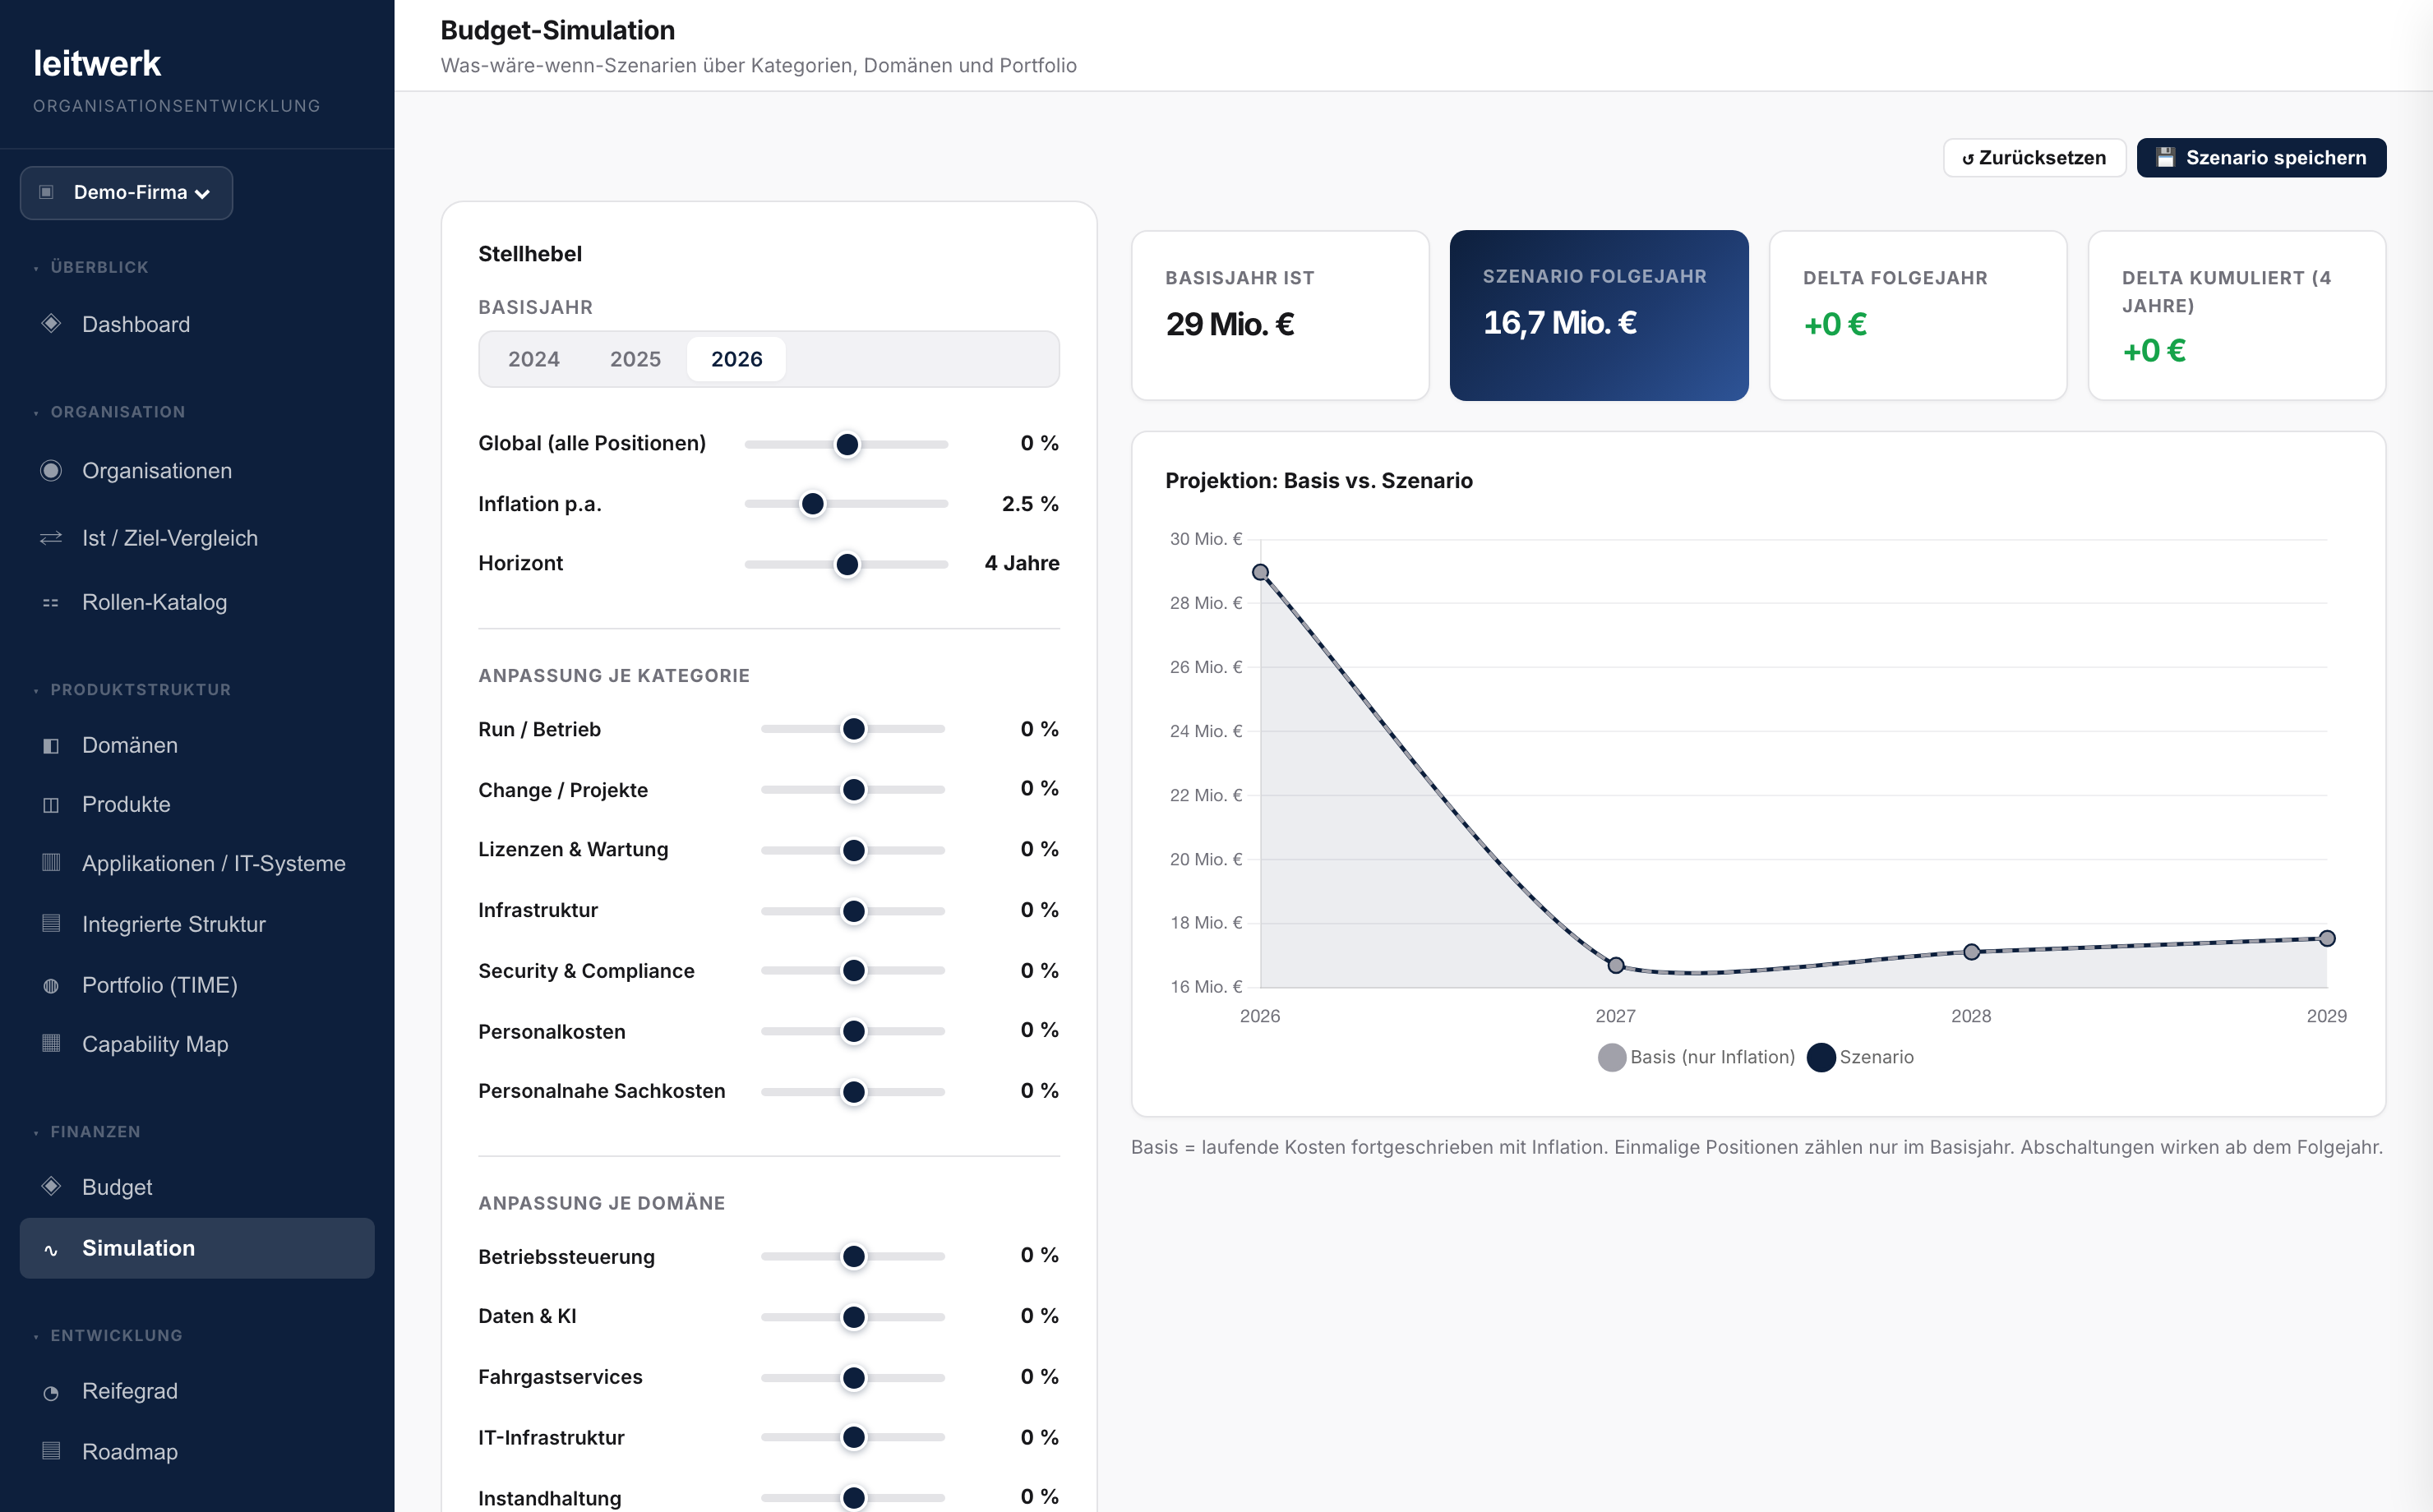The height and width of the screenshot is (1512, 2433).
Task: Click the Organisationen circle icon
Action: point(51,470)
